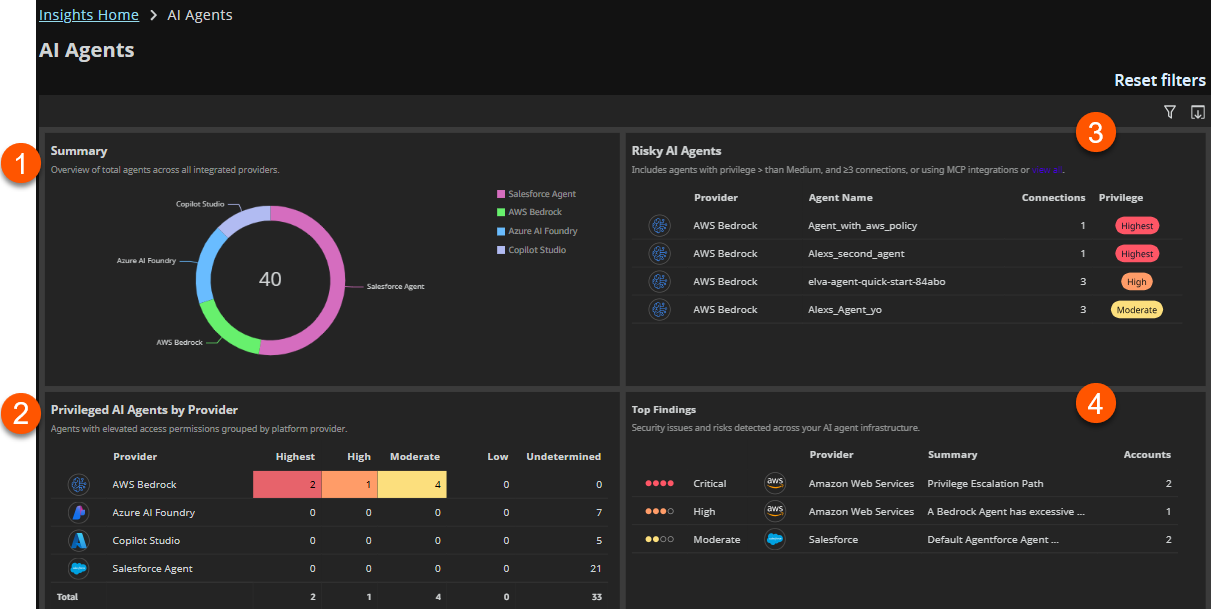Click the High severity dots indicator
Viewport: 1211px width, 609px height.
click(660, 512)
